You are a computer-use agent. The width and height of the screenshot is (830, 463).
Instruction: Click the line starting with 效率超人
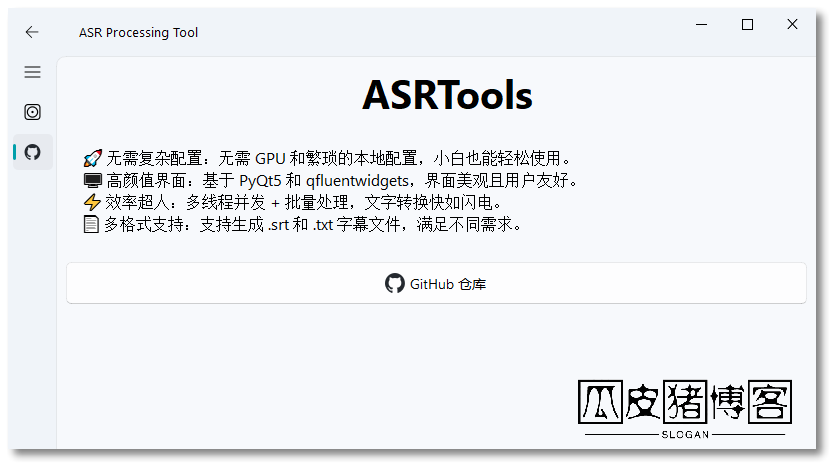coord(293,202)
